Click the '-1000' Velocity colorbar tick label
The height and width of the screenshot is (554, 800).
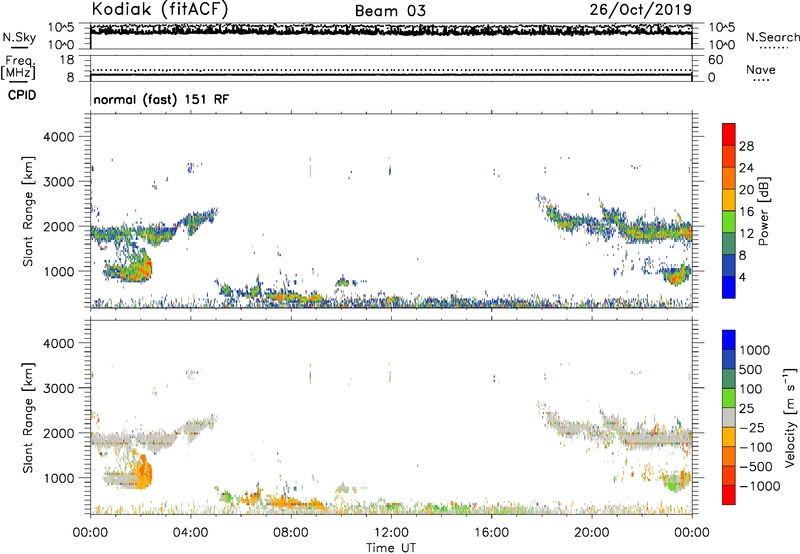(x=759, y=486)
